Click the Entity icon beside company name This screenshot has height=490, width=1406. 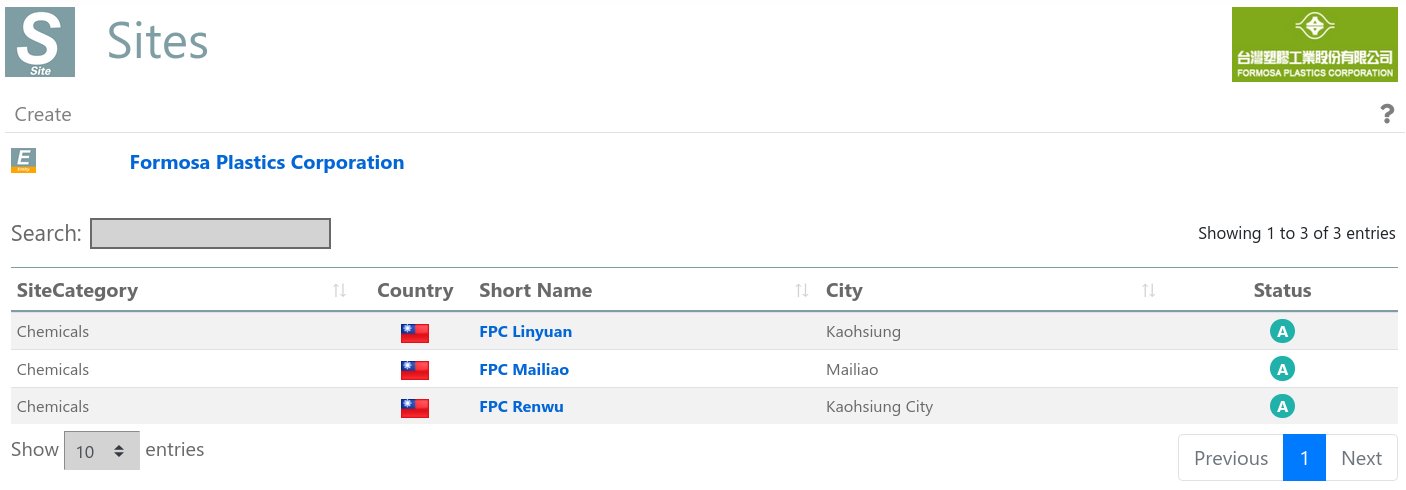[x=24, y=160]
